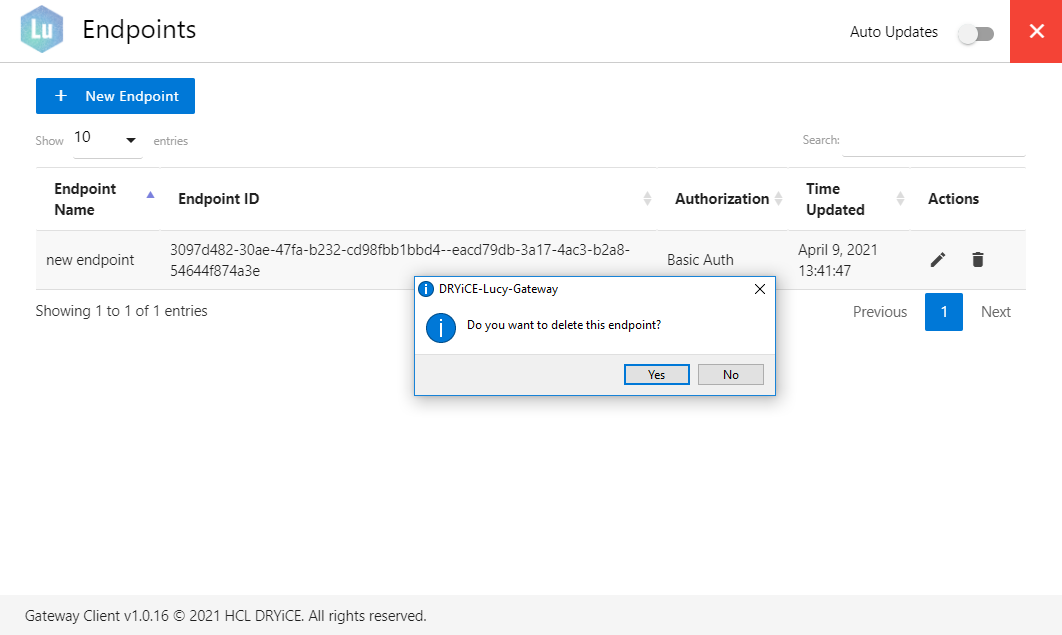Click the trash delete icon in Actions
This screenshot has height=635, width=1062.
pyautogui.click(x=978, y=259)
